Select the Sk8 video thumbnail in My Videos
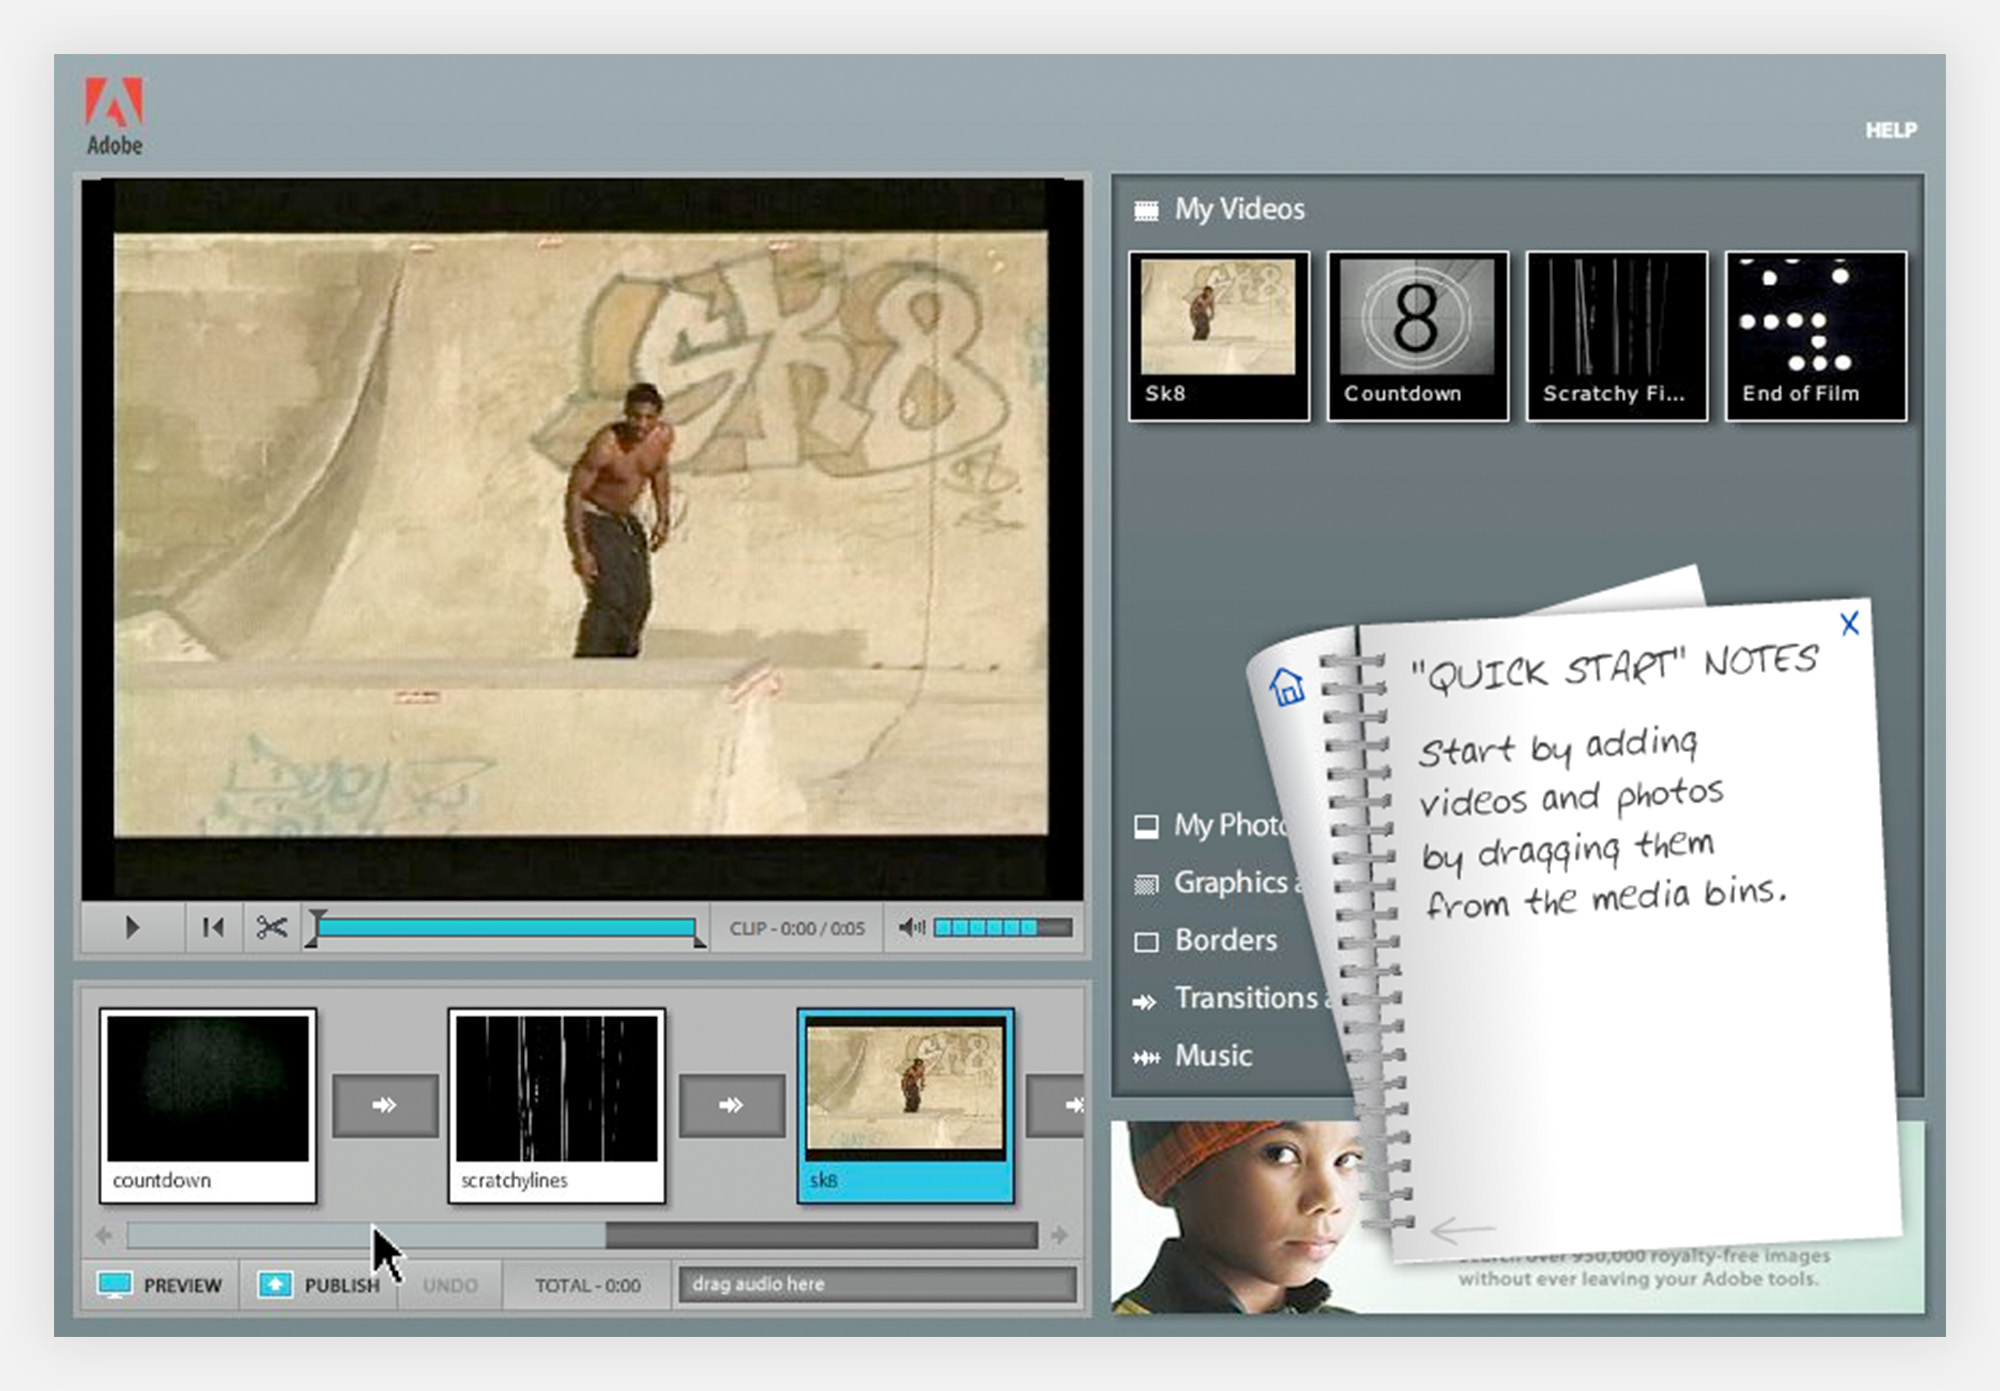The width and height of the screenshot is (2000, 1391). pyautogui.click(x=1218, y=336)
